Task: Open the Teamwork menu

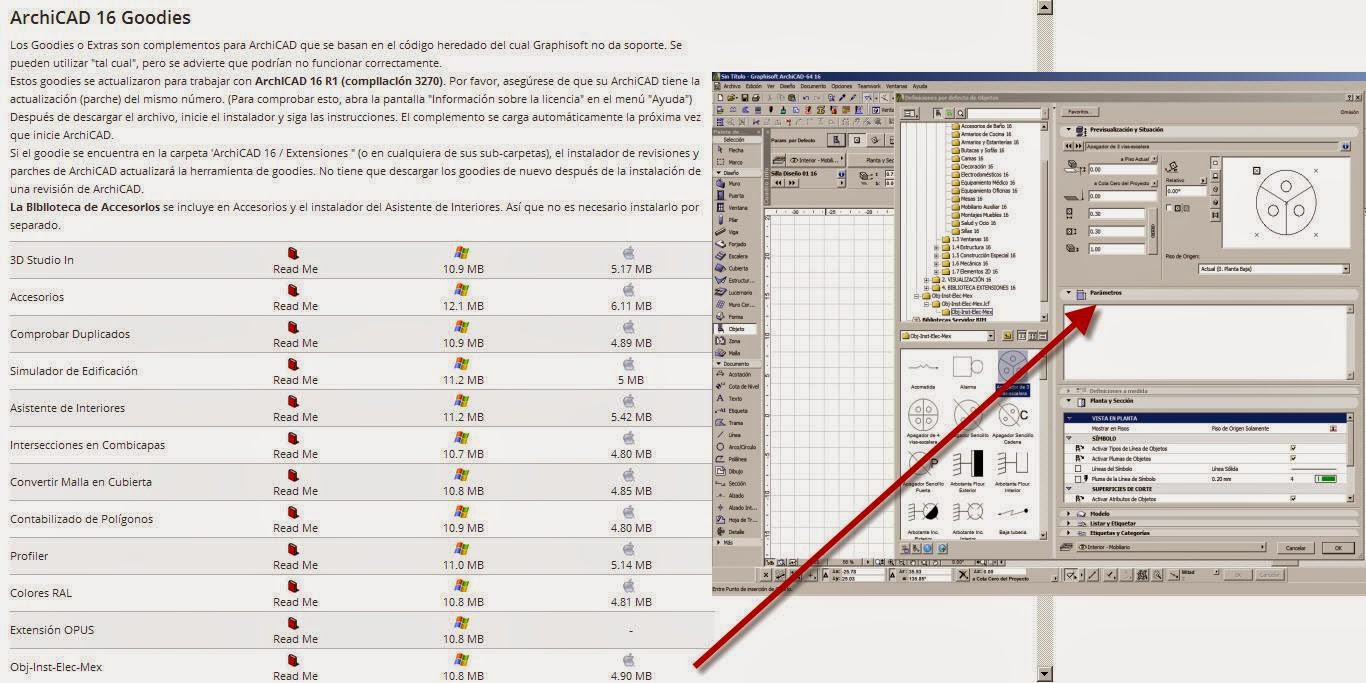Action: click(x=869, y=87)
